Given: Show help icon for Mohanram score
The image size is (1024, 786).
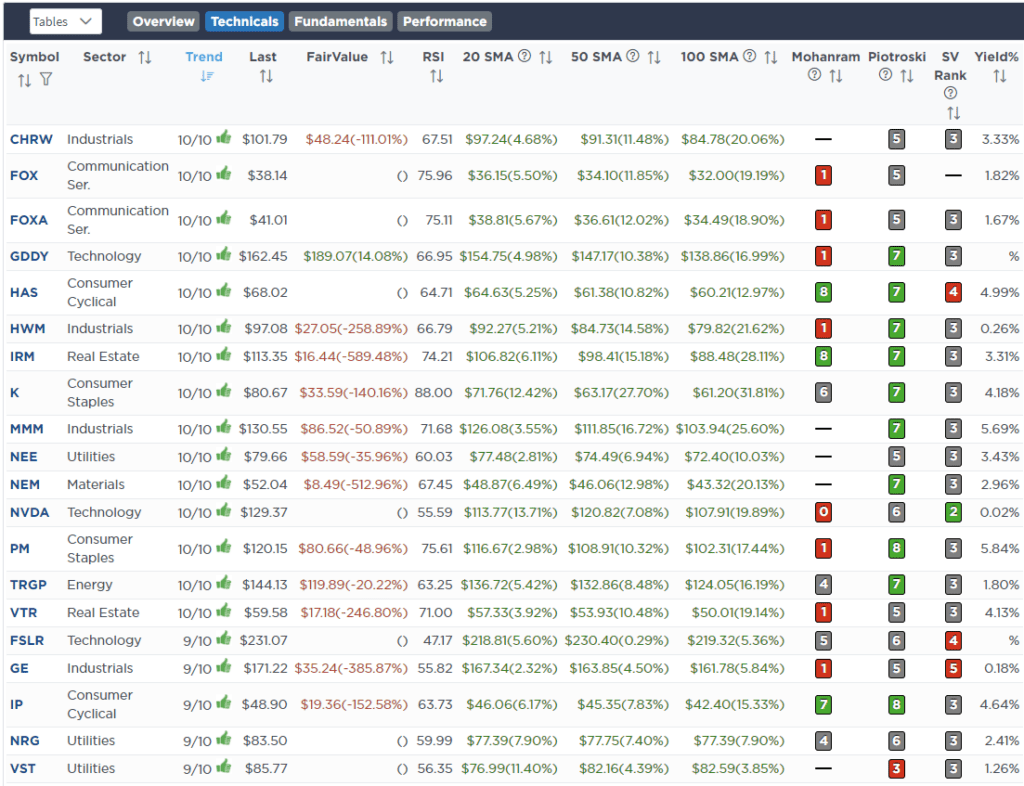Looking at the screenshot, I should (814, 75).
